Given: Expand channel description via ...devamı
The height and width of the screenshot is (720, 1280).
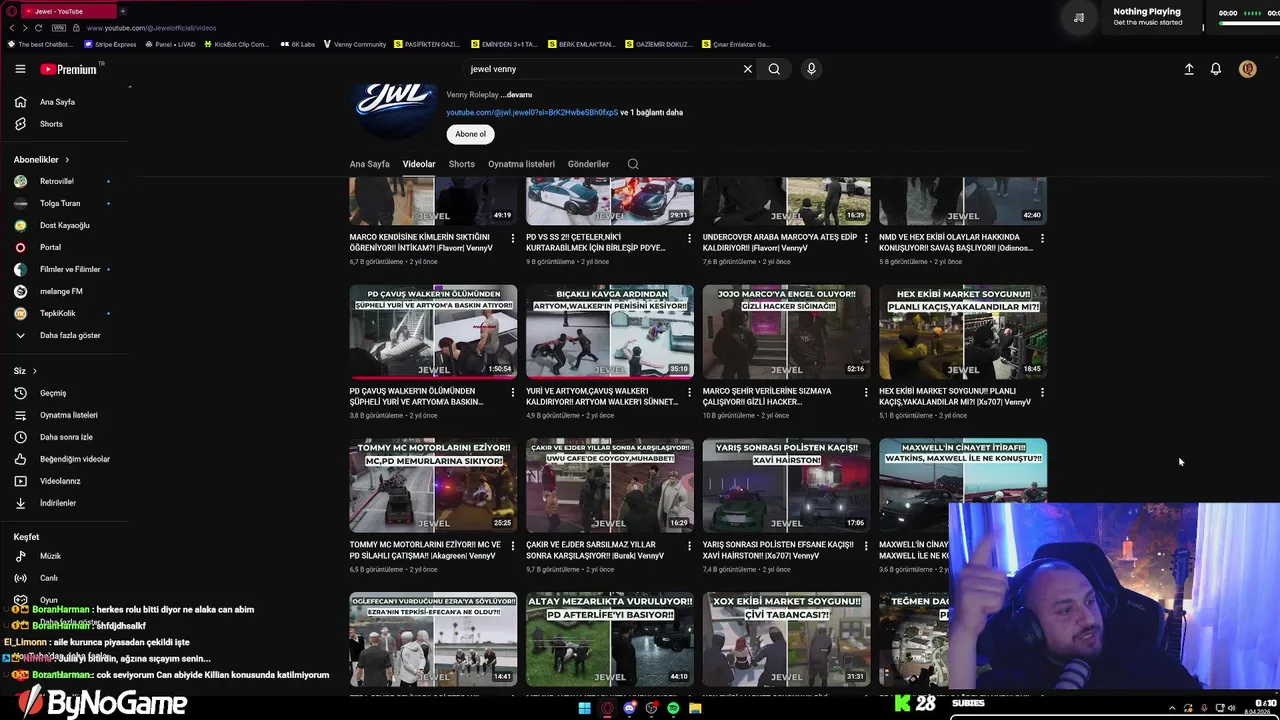Looking at the screenshot, I should (x=516, y=95).
